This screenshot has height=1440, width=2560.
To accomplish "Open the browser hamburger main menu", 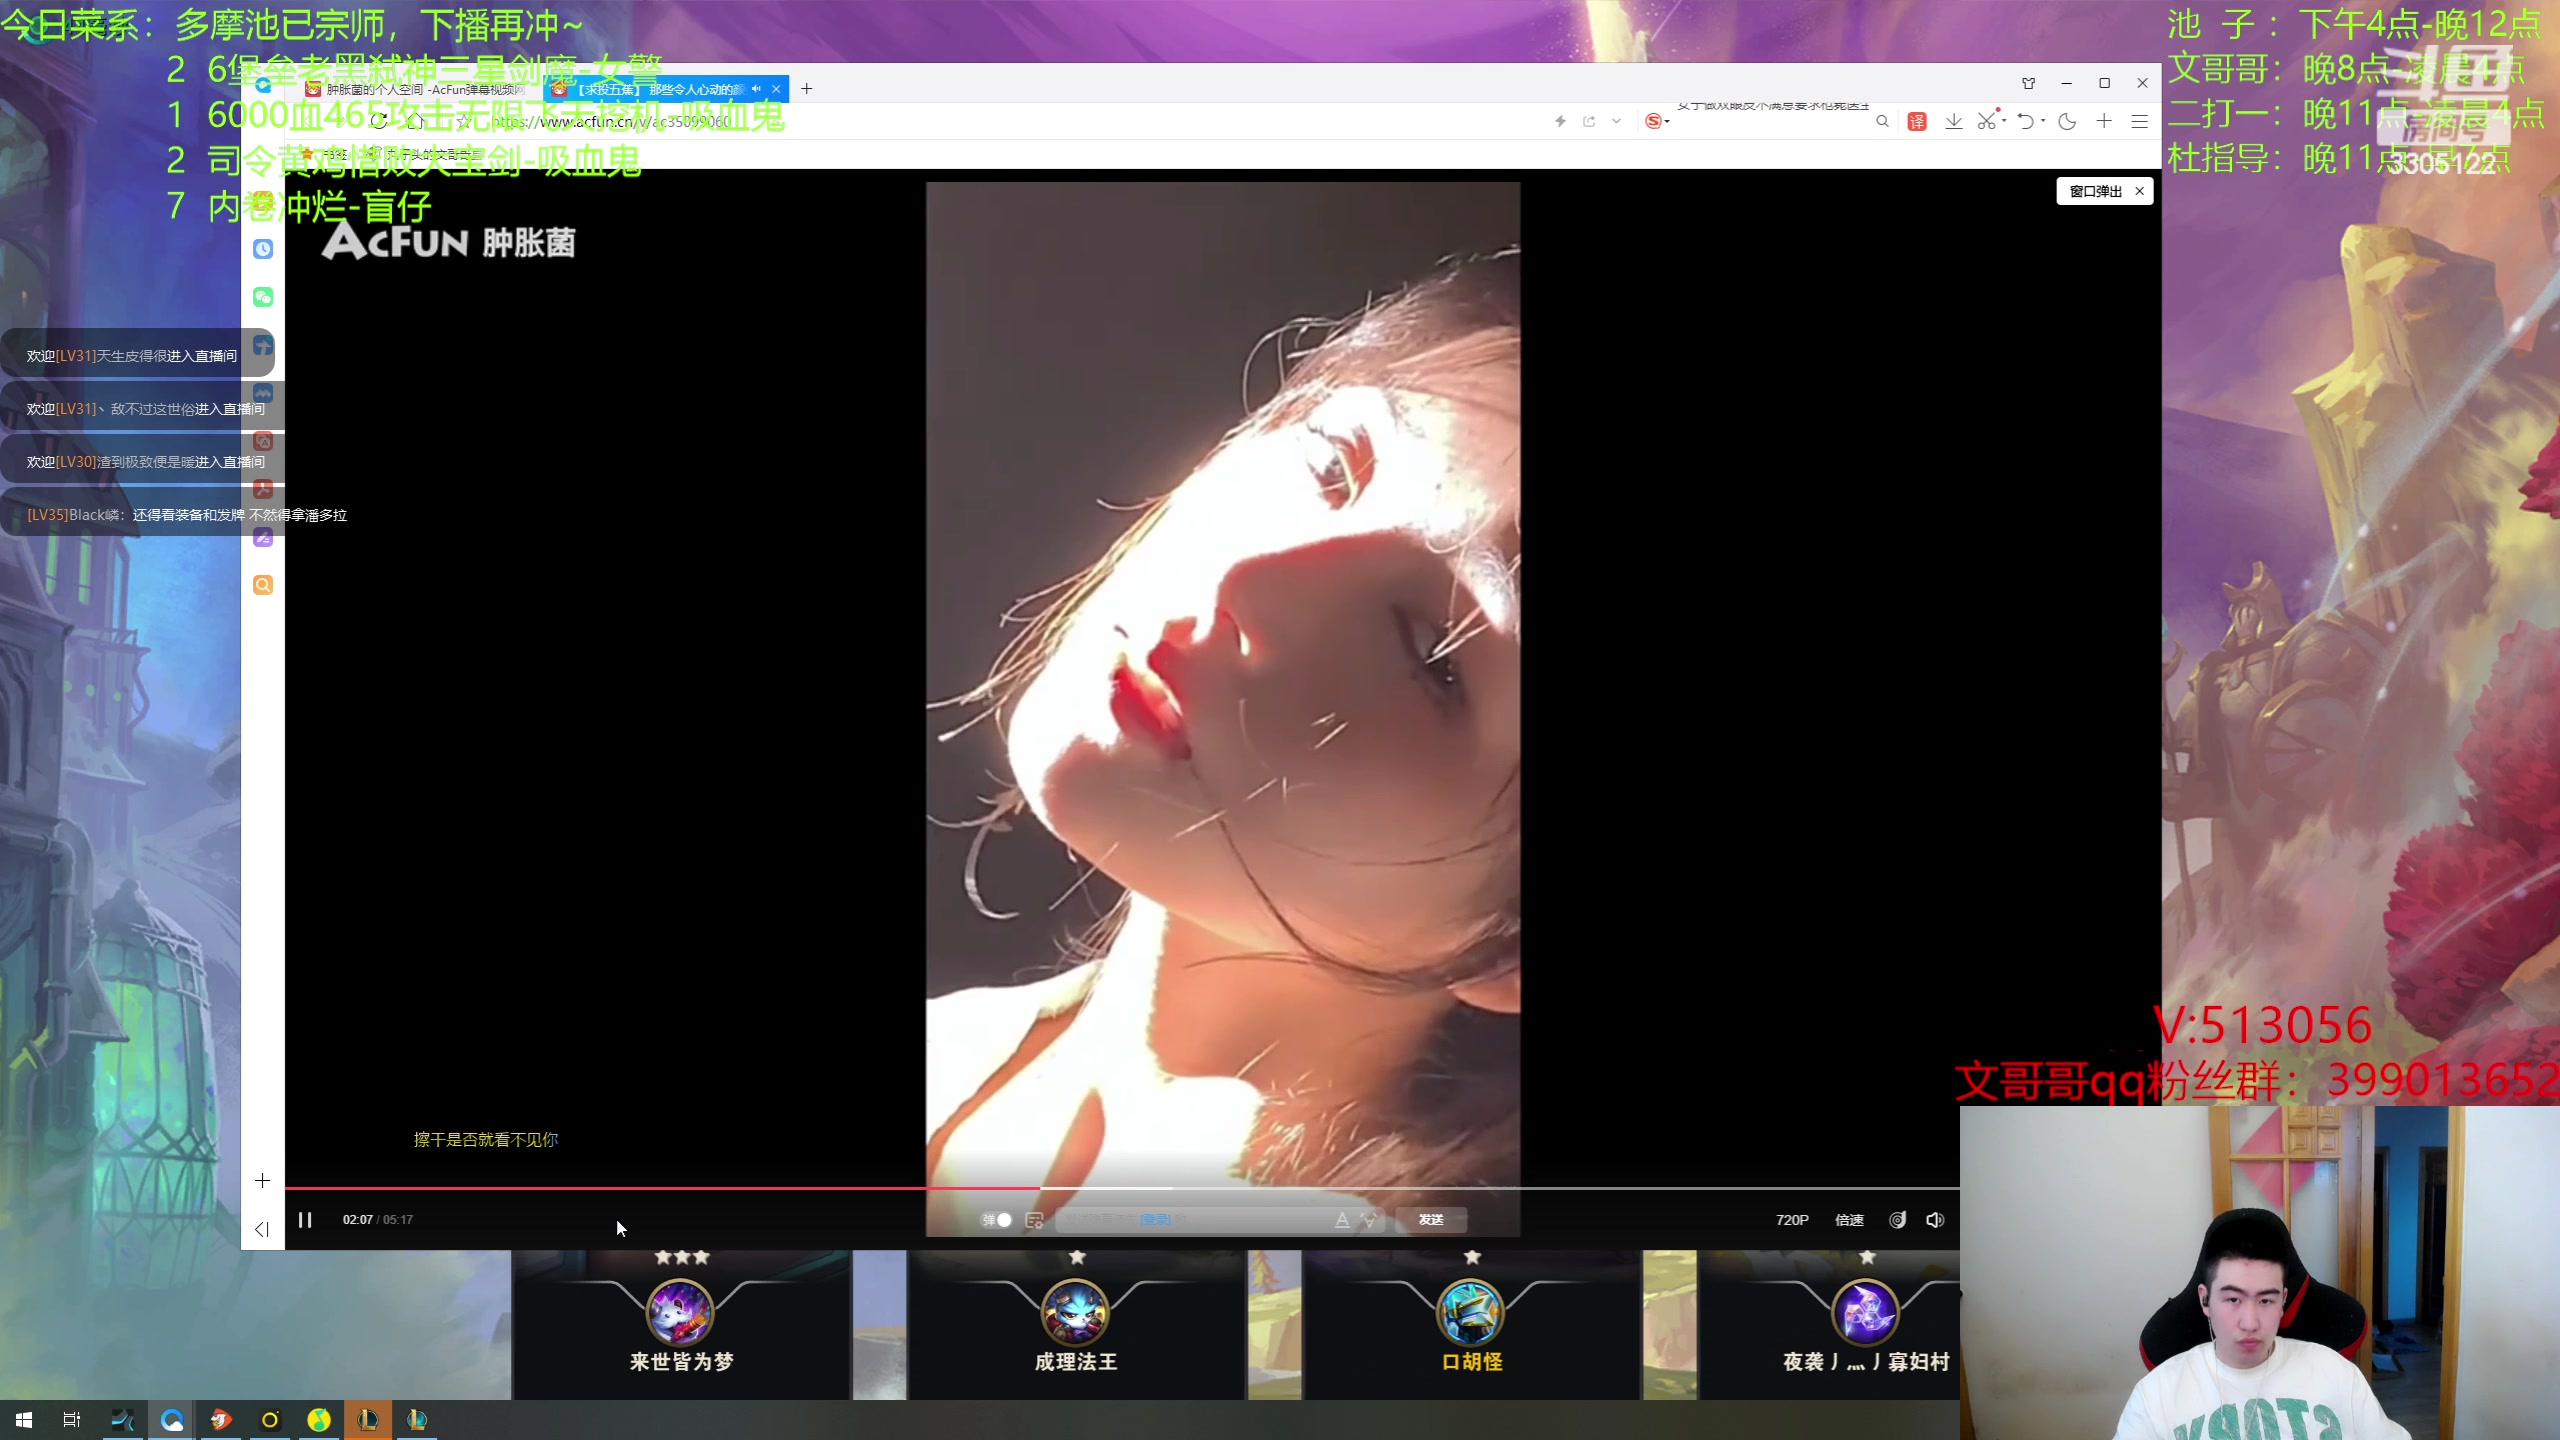I will [2140, 121].
